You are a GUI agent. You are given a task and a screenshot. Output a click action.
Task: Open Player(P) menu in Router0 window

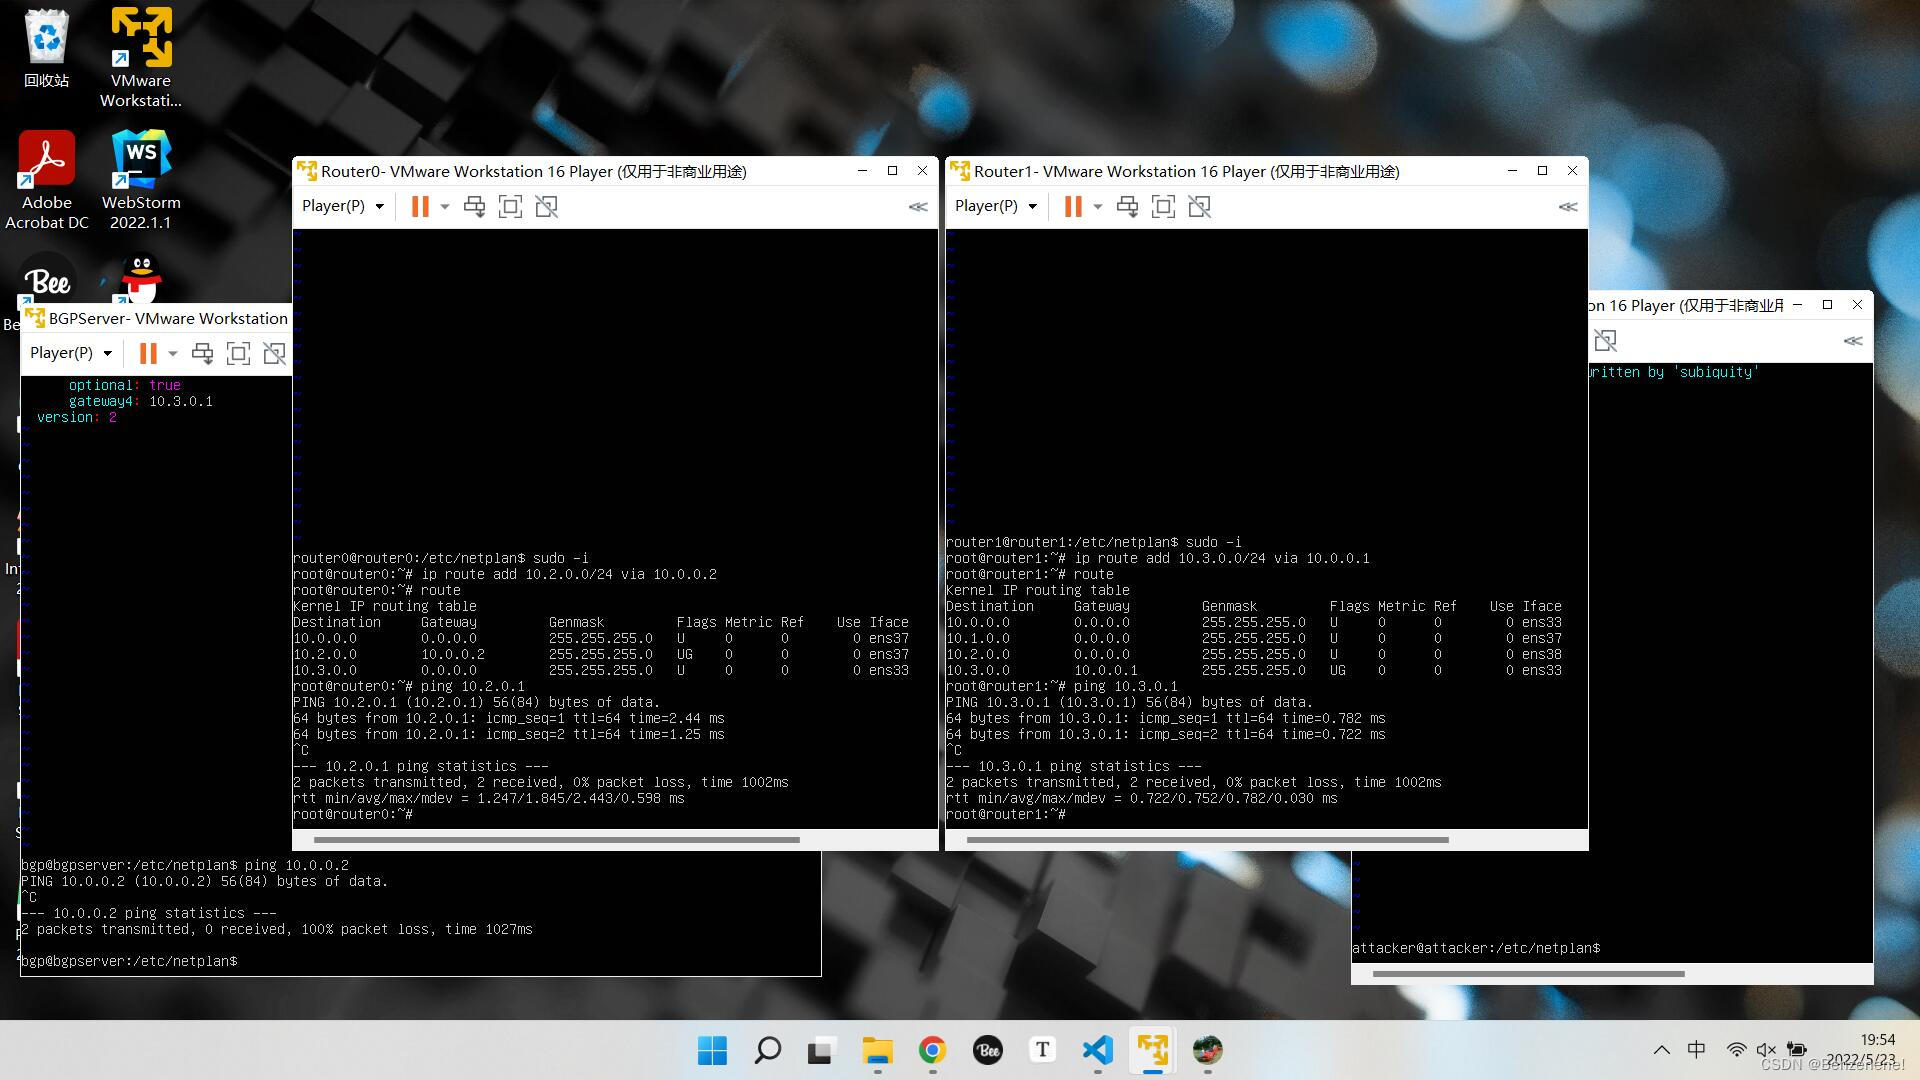coord(343,206)
